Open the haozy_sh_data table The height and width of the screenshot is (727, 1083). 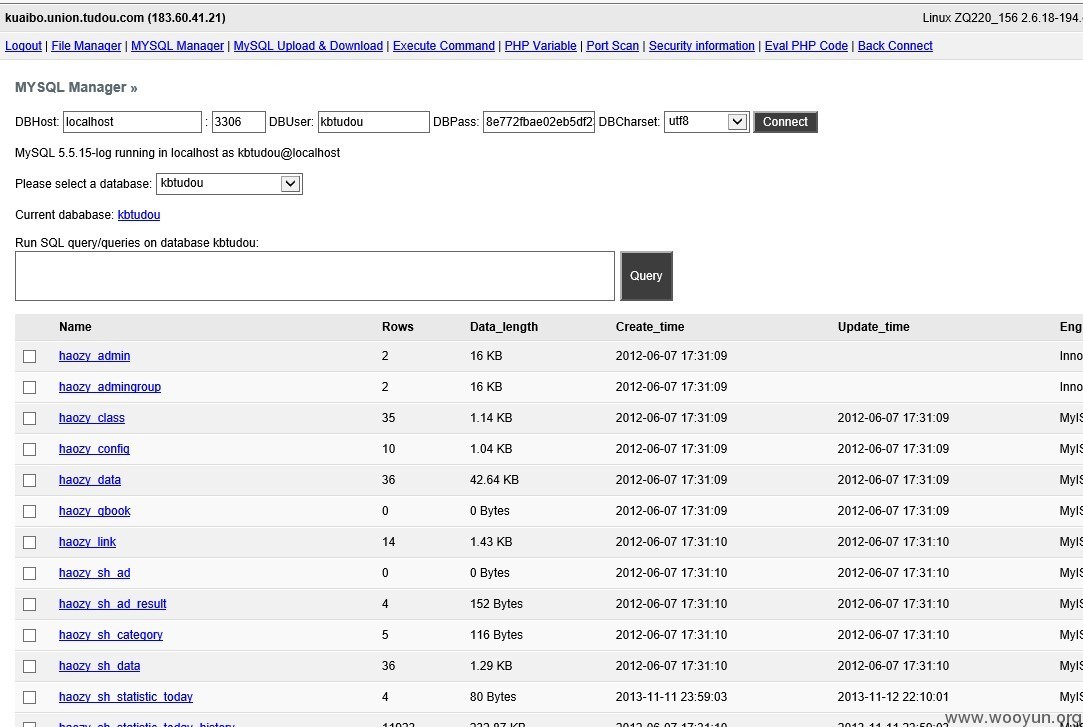(99, 667)
